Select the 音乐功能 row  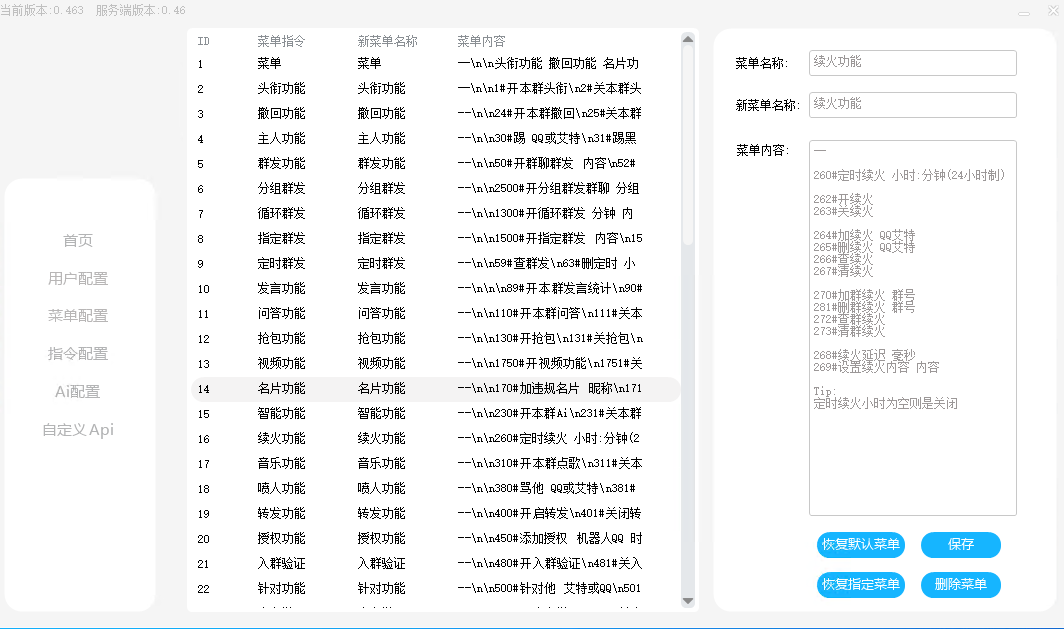coord(436,464)
